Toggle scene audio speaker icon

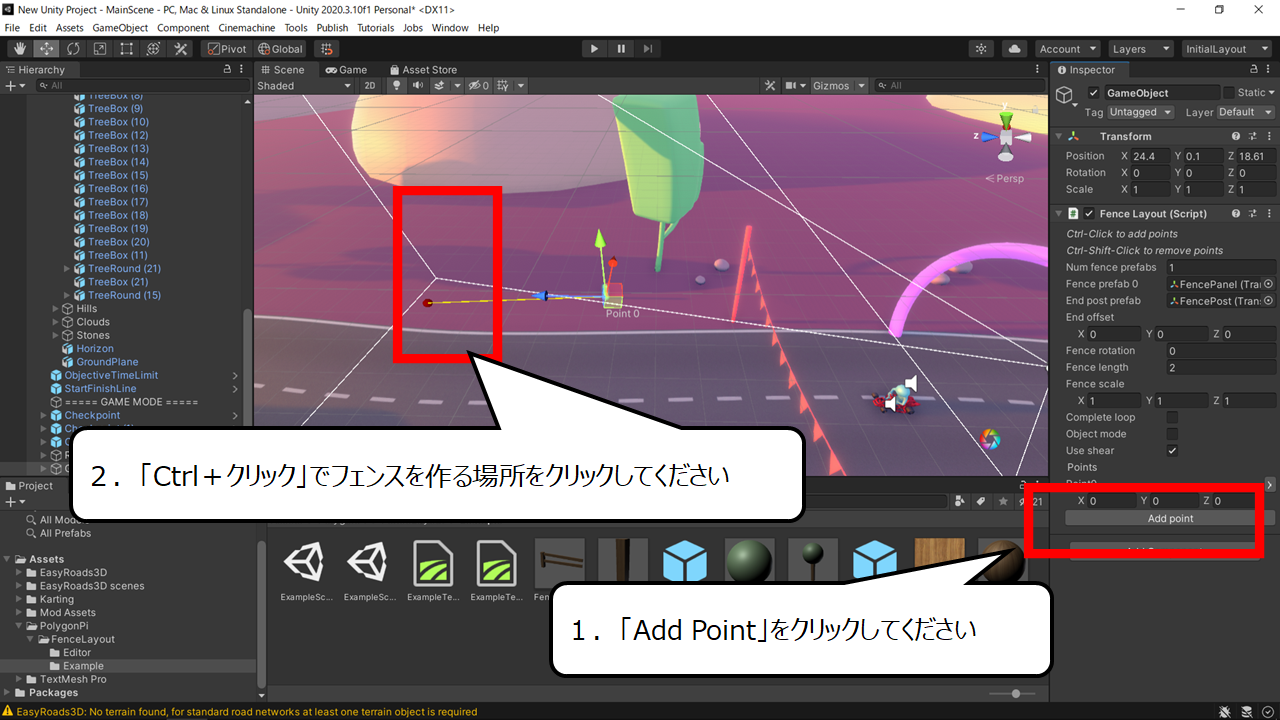418,86
